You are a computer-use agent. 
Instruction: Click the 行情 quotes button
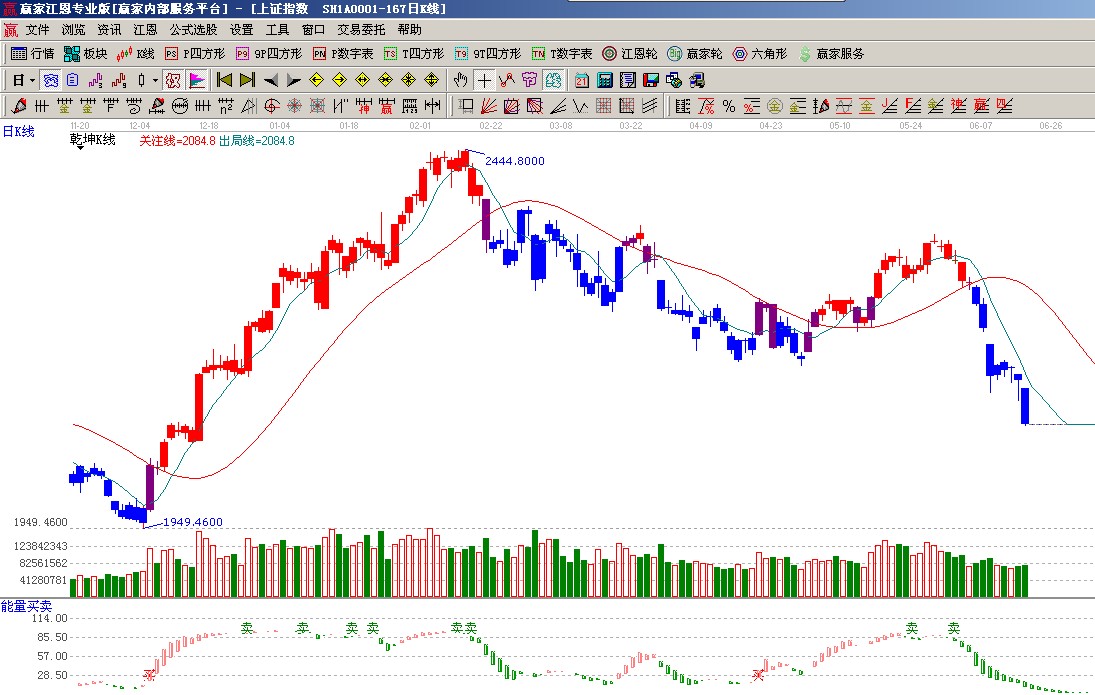[x=32, y=54]
